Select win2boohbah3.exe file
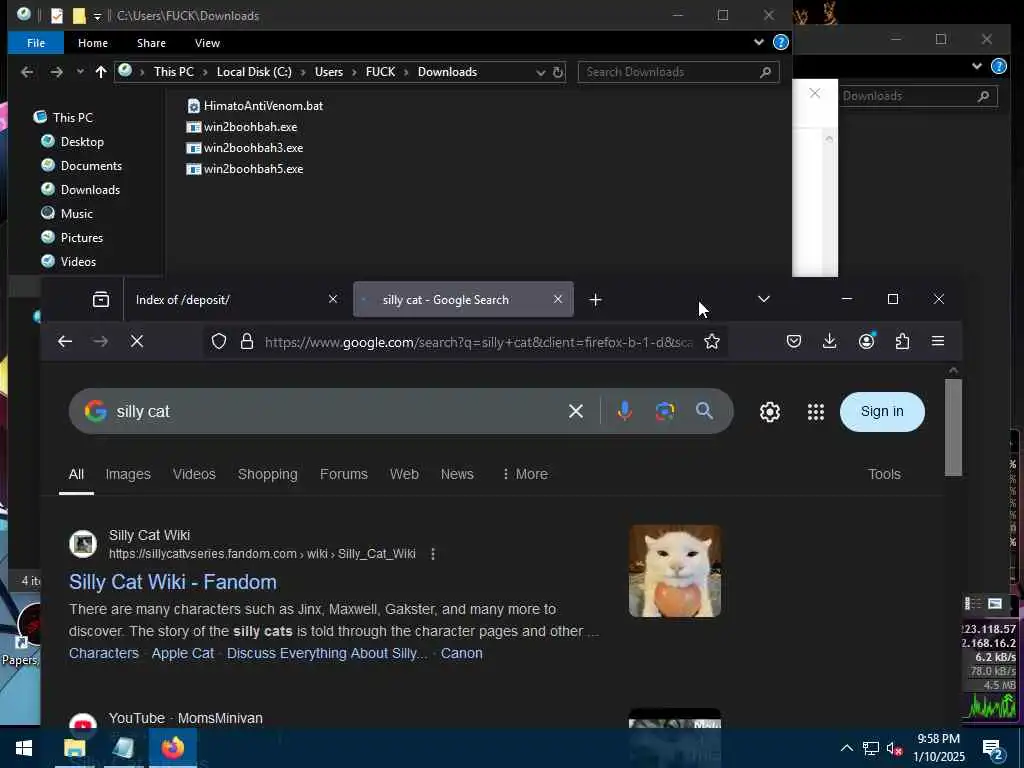Screen dimensions: 1024x768 (245, 148)
